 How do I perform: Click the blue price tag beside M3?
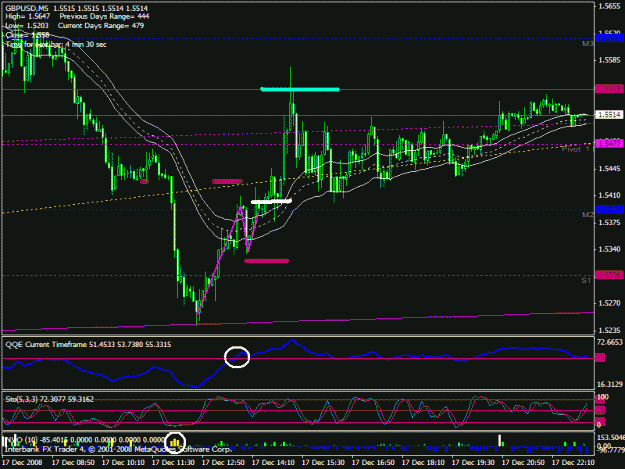(x=609, y=38)
